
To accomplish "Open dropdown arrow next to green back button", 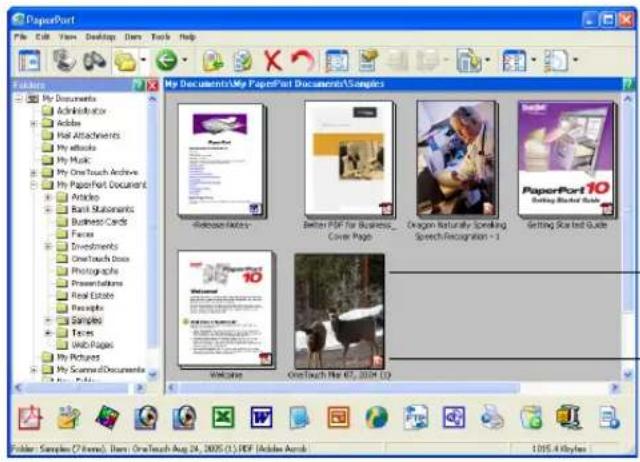I will point(185,60).
